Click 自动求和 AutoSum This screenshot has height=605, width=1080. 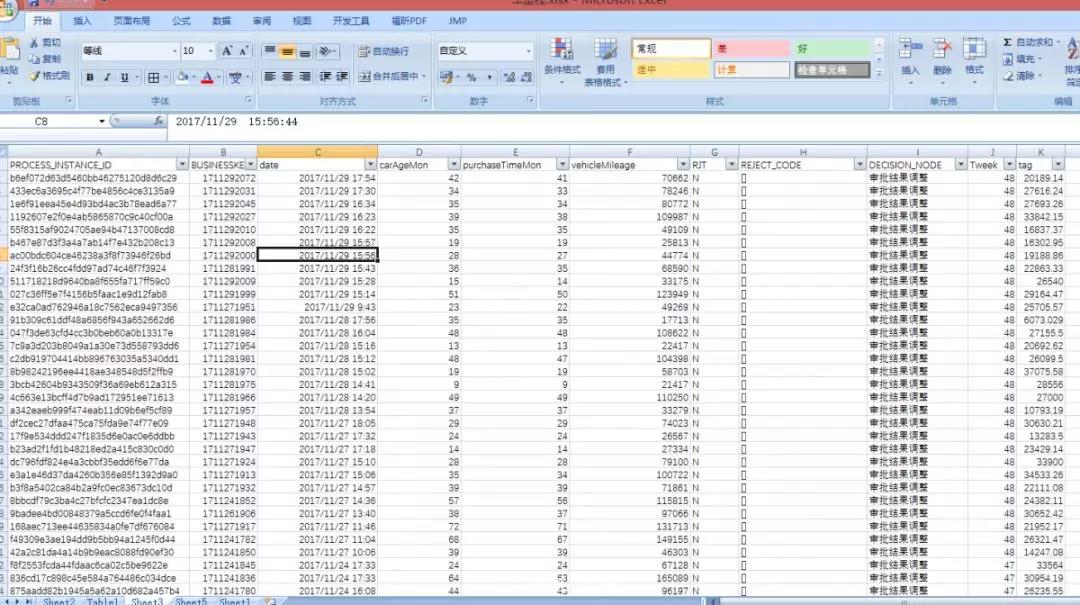pos(1028,43)
